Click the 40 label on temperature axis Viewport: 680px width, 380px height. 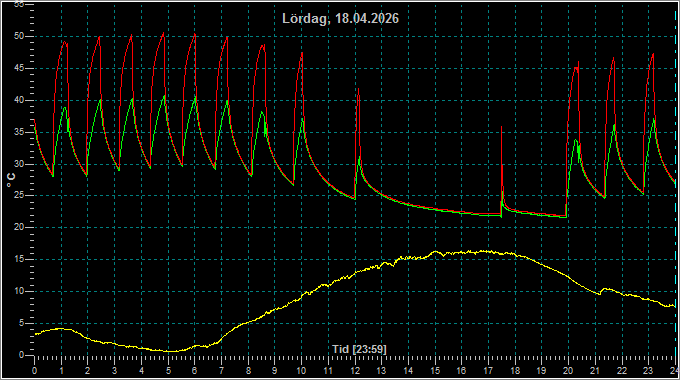[19, 100]
